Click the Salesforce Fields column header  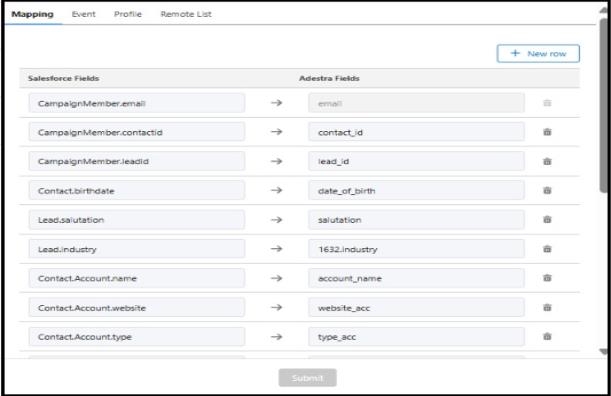click(x=64, y=78)
